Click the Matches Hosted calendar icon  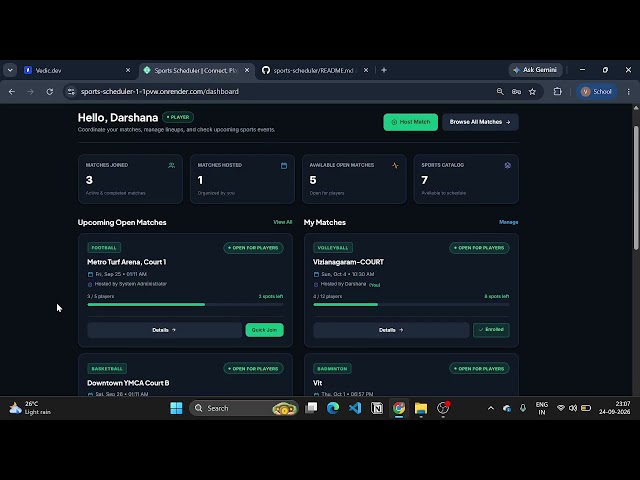(x=284, y=165)
